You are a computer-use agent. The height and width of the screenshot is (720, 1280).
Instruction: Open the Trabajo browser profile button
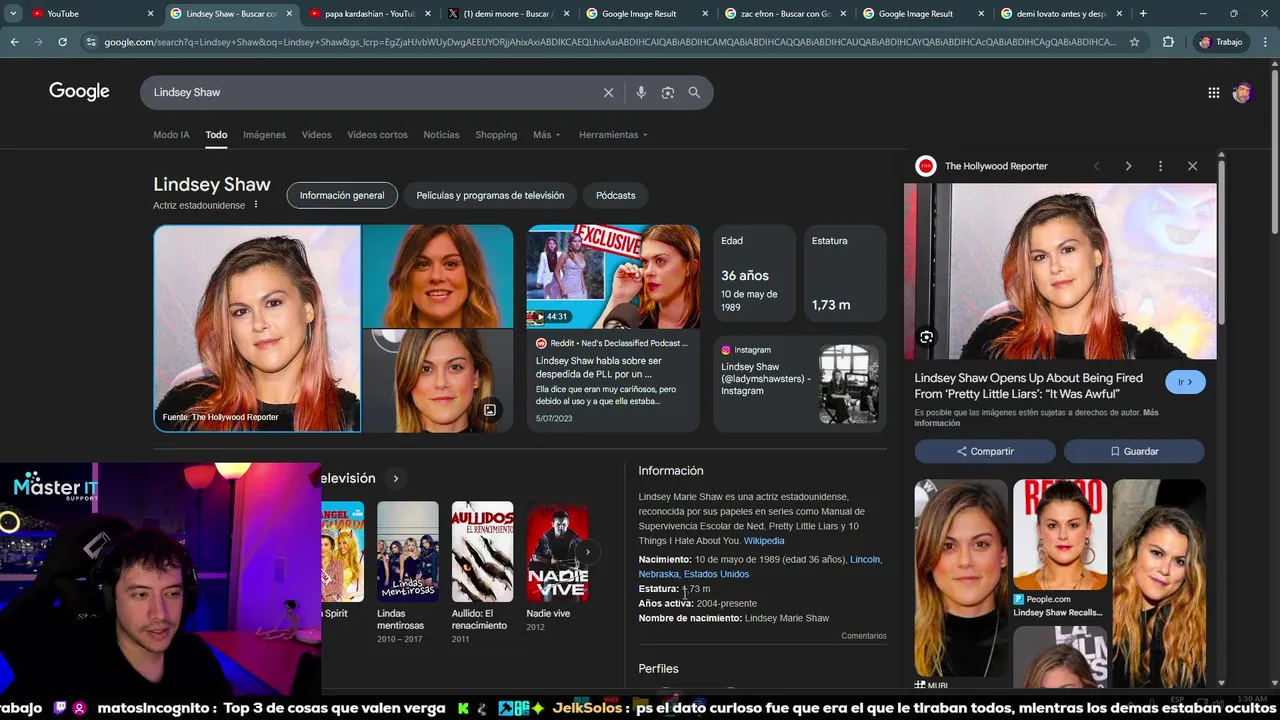tap(1221, 42)
